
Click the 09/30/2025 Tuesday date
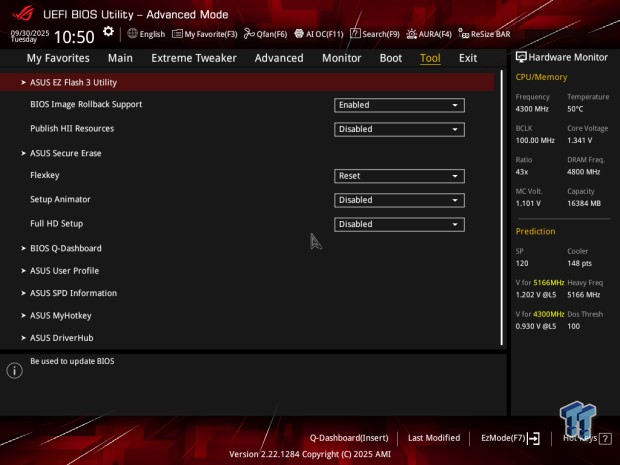point(30,36)
